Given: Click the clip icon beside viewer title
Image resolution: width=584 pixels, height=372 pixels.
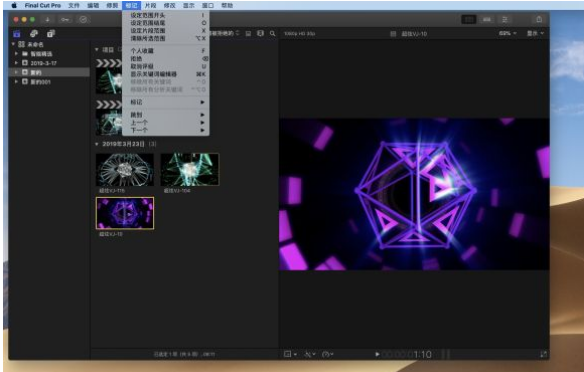Looking at the screenshot, I should pos(393,34).
